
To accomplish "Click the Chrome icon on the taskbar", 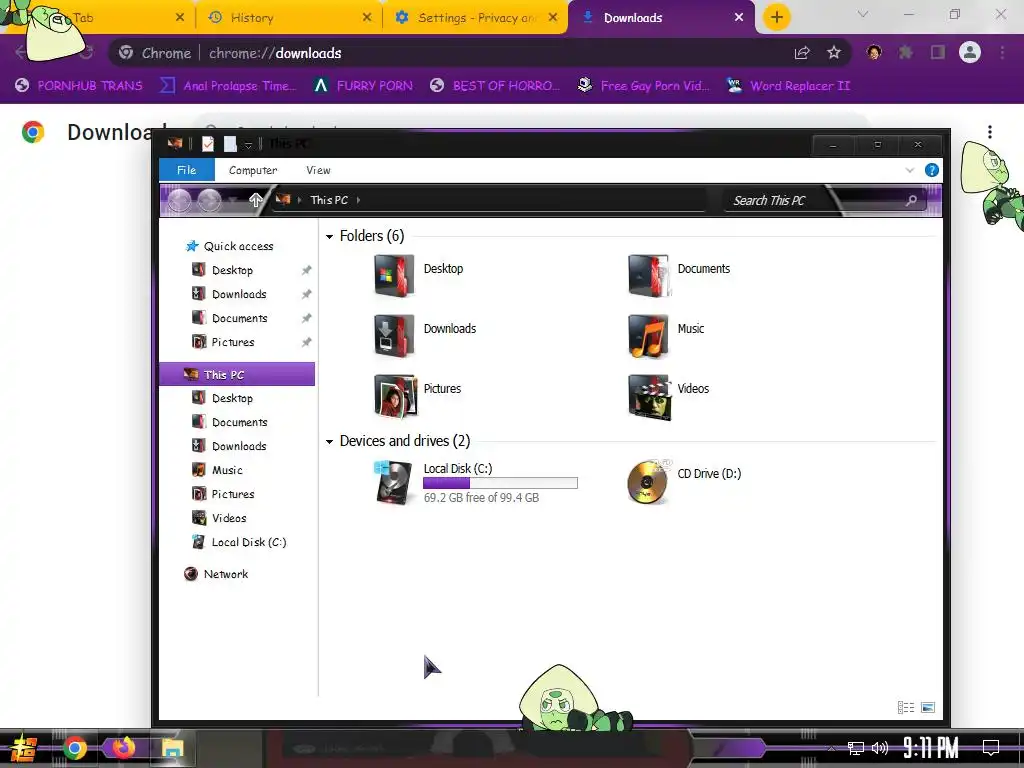I will tap(75, 748).
